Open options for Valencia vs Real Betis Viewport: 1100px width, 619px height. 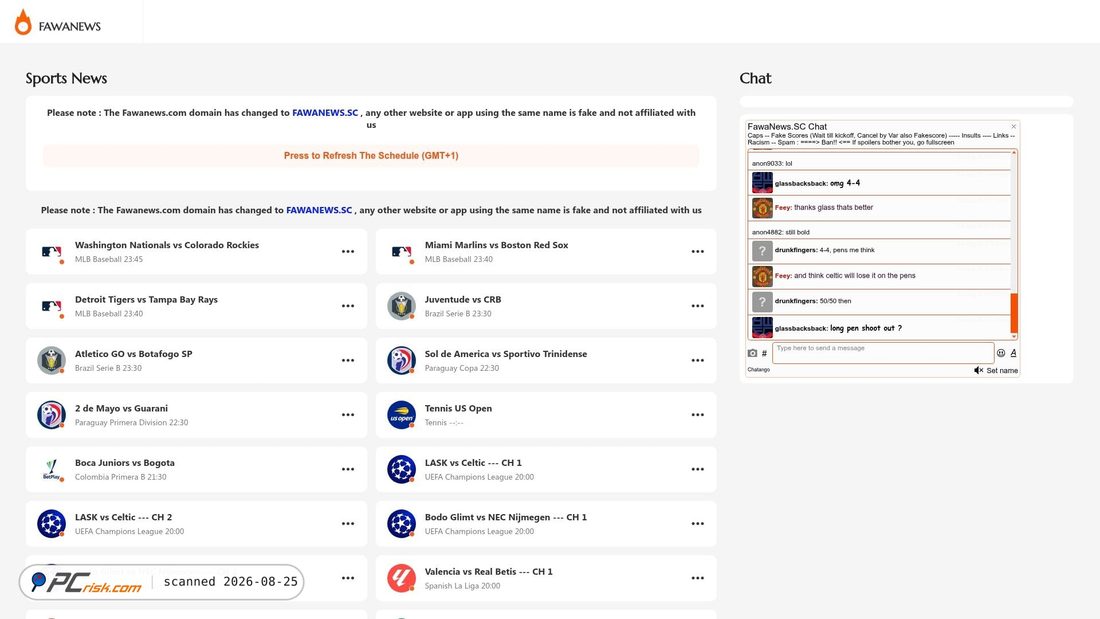pos(697,578)
